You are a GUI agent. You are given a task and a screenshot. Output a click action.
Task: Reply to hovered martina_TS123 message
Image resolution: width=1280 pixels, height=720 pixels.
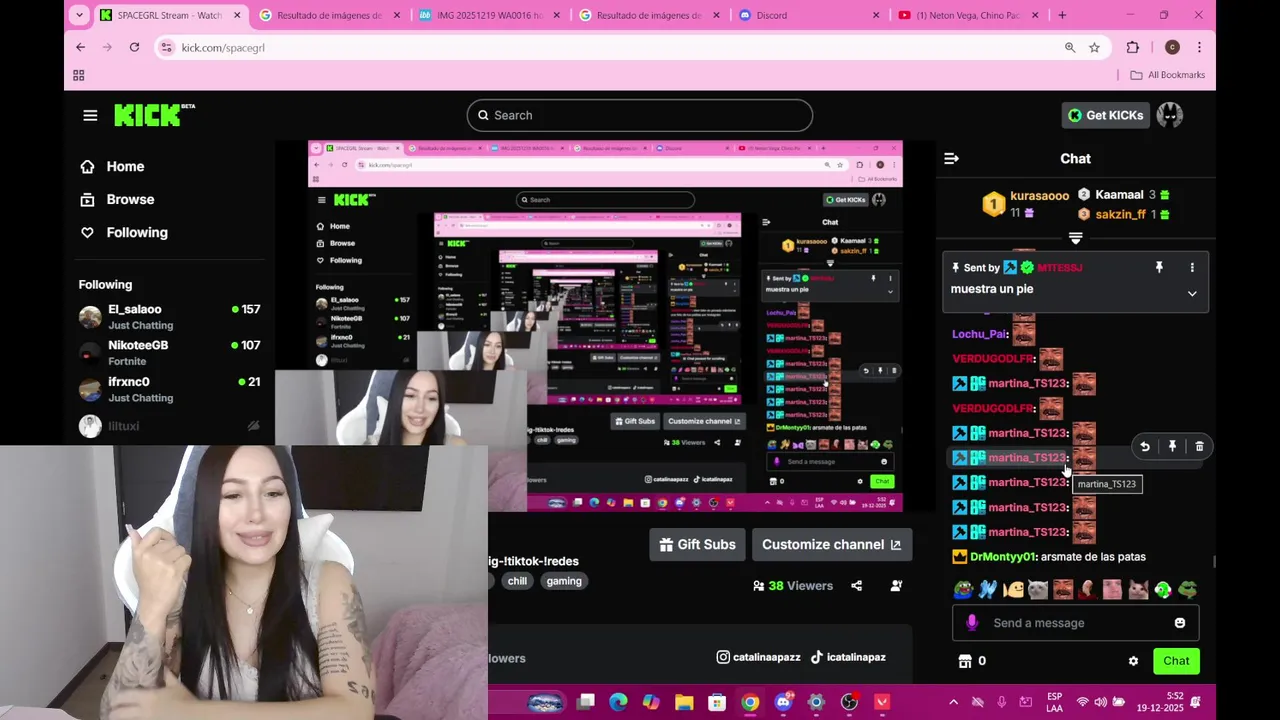1145,446
